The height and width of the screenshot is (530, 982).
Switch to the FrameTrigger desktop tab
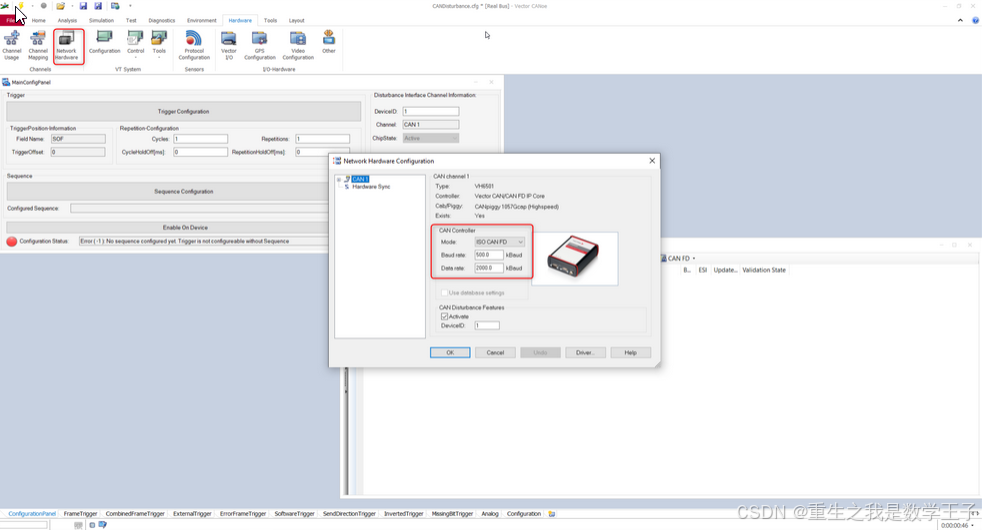tap(80, 514)
